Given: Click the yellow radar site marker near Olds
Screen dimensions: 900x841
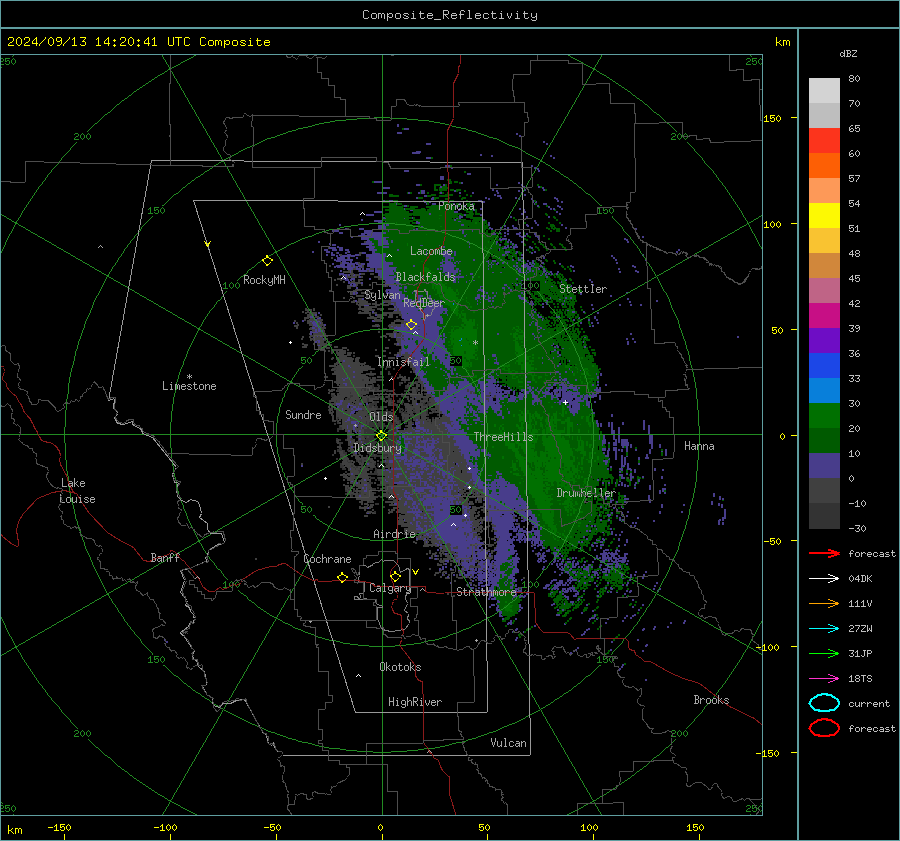Looking at the screenshot, I should click(381, 436).
